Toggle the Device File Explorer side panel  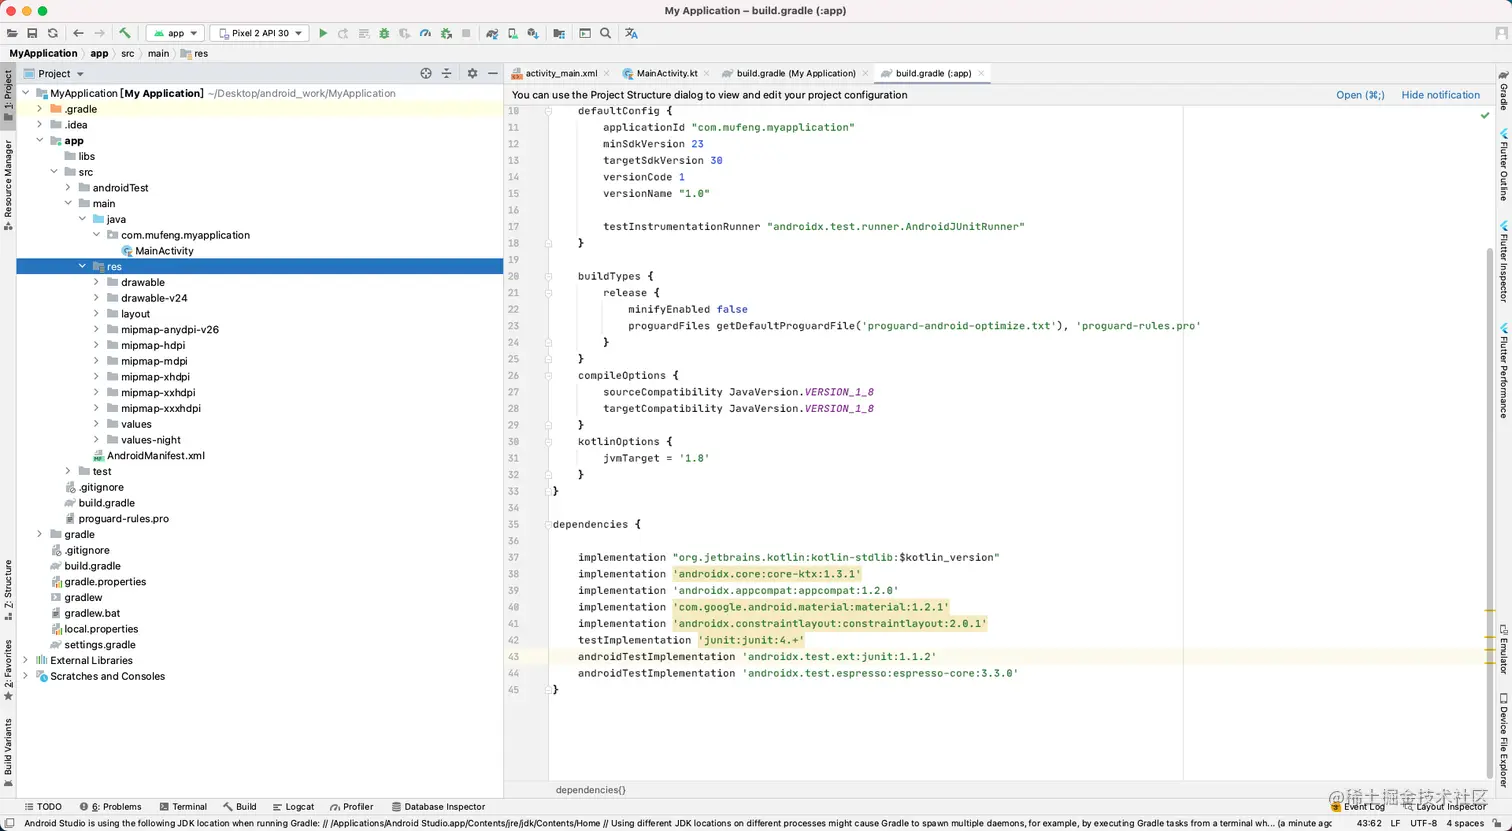click(x=1503, y=739)
